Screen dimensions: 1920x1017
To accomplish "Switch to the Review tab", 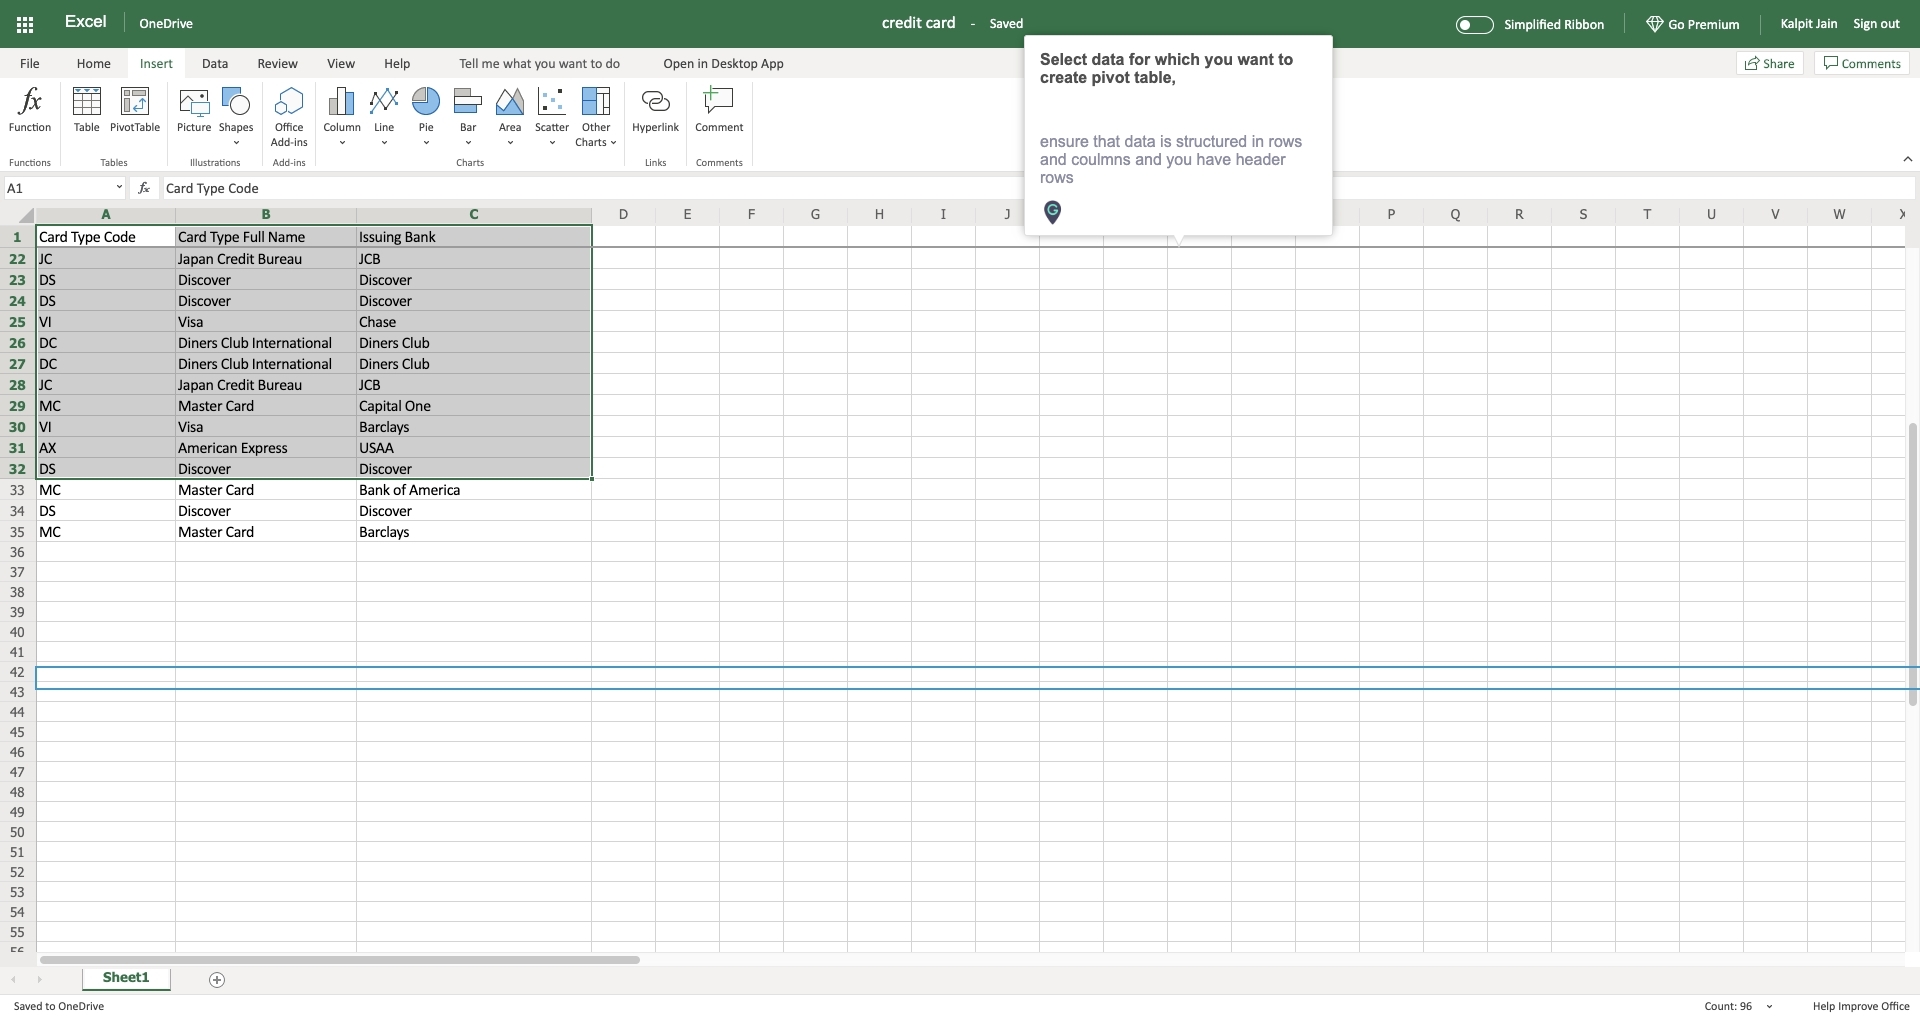I will (277, 63).
